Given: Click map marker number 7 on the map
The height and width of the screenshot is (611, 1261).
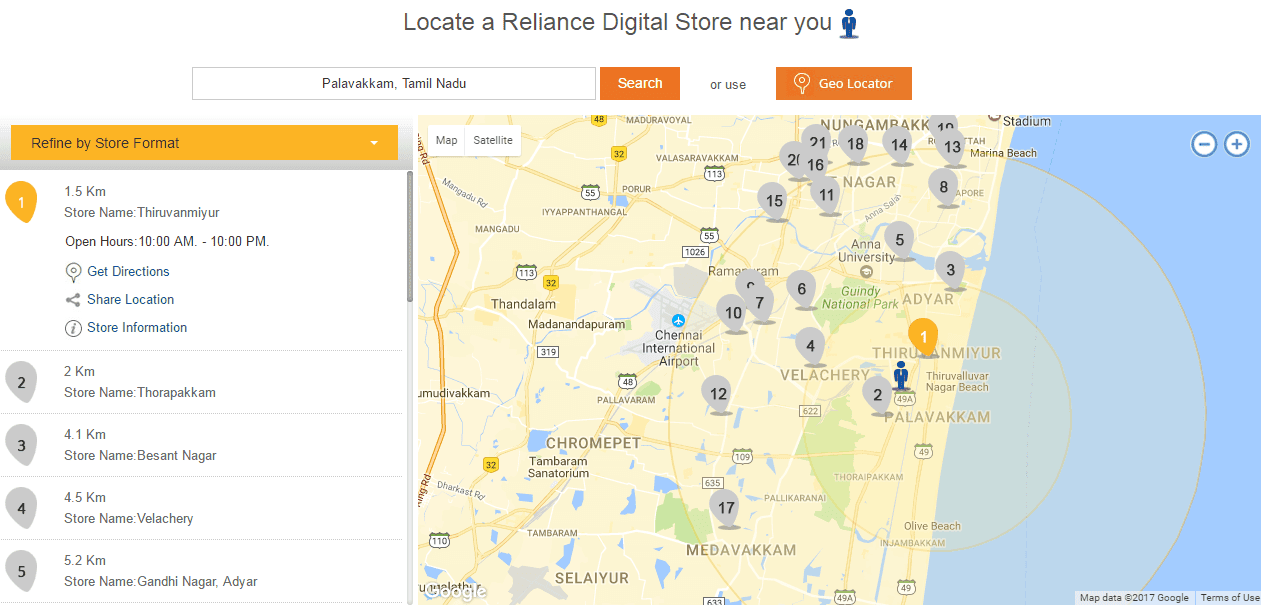Looking at the screenshot, I should tap(760, 302).
